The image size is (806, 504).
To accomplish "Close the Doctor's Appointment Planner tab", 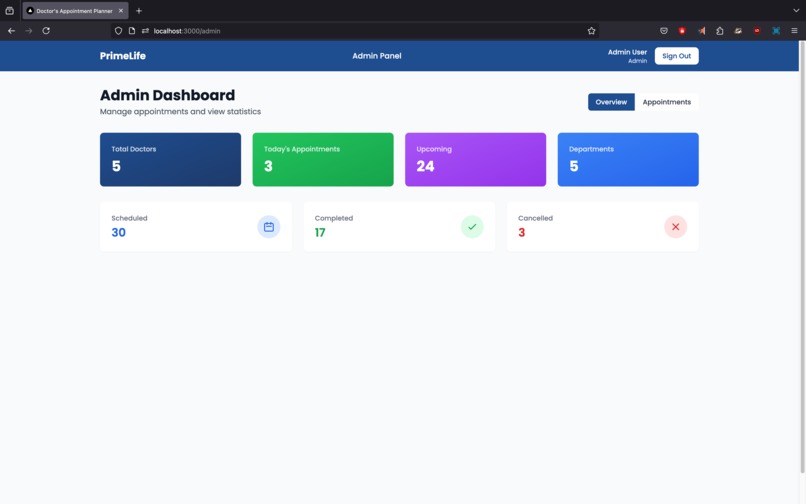I will 121,11.
